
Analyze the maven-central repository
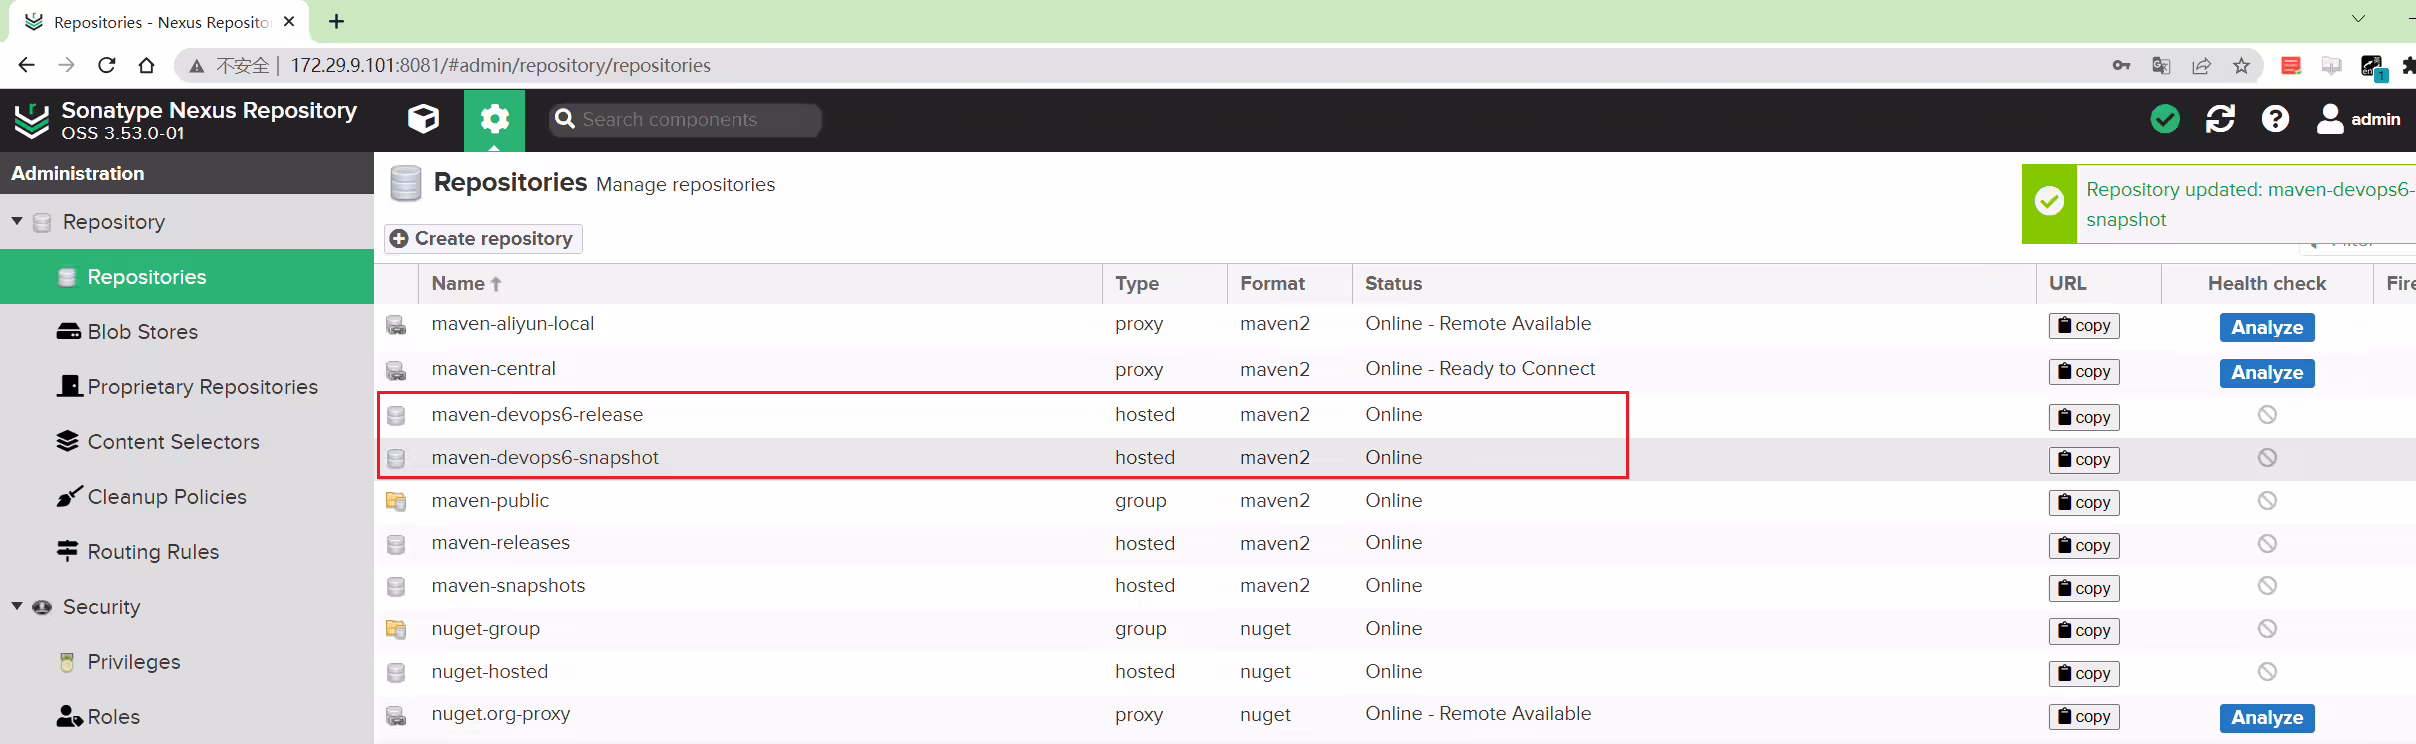(2267, 372)
